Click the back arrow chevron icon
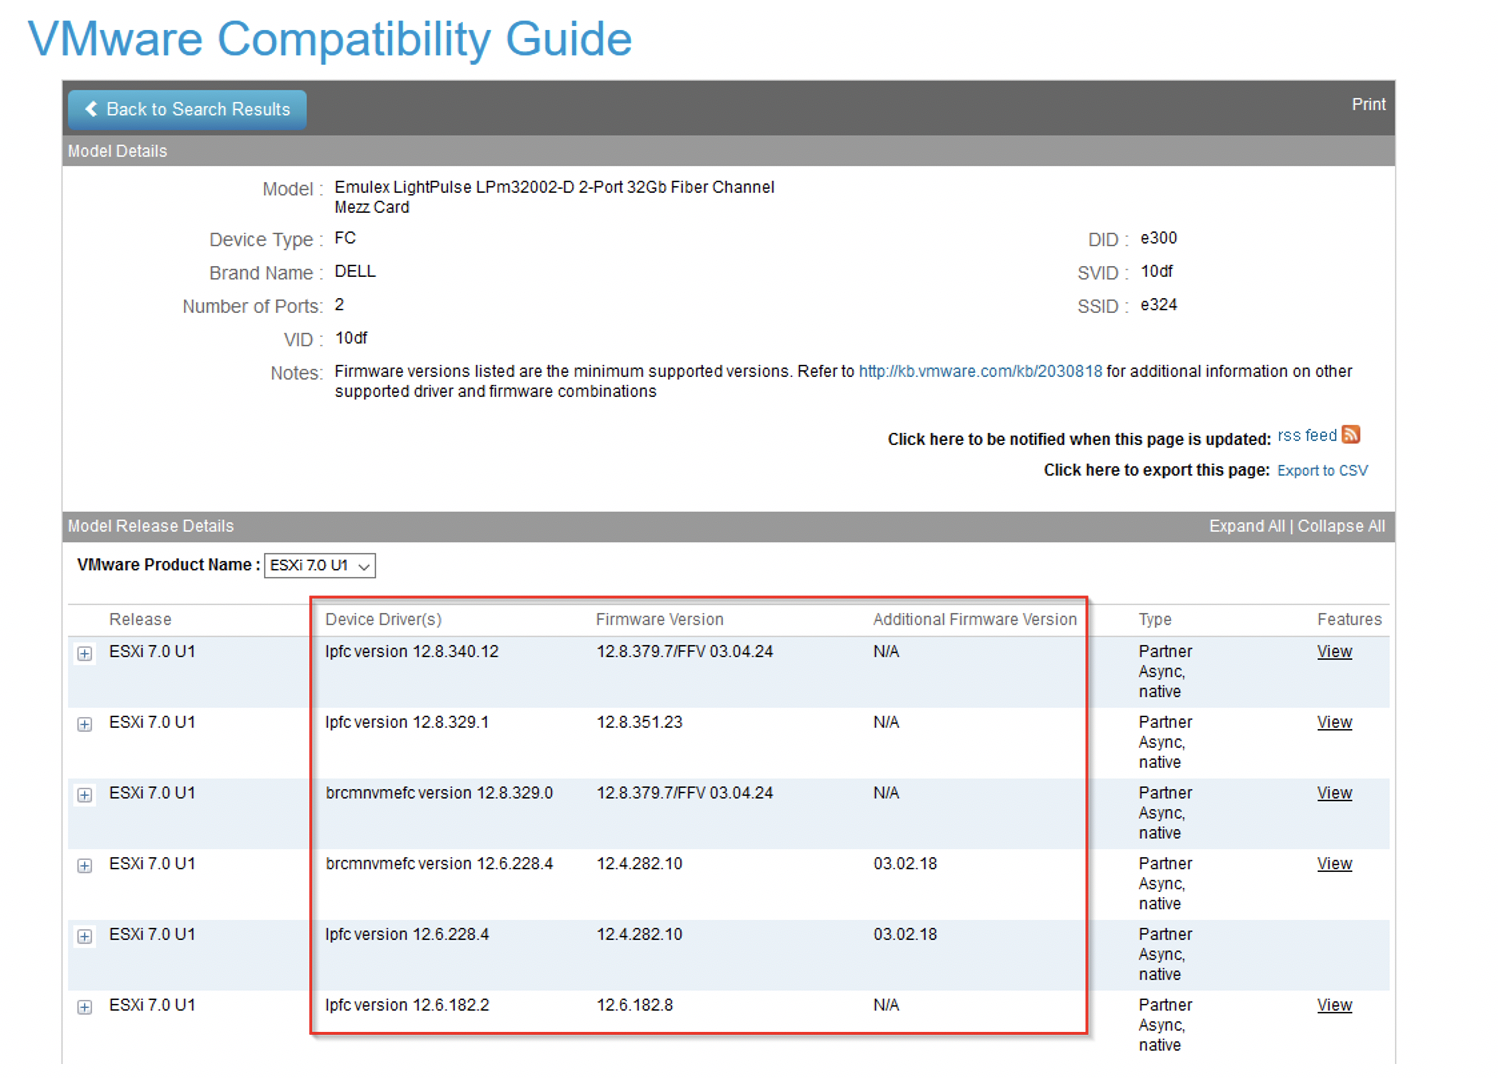The image size is (1498, 1078). (92, 109)
